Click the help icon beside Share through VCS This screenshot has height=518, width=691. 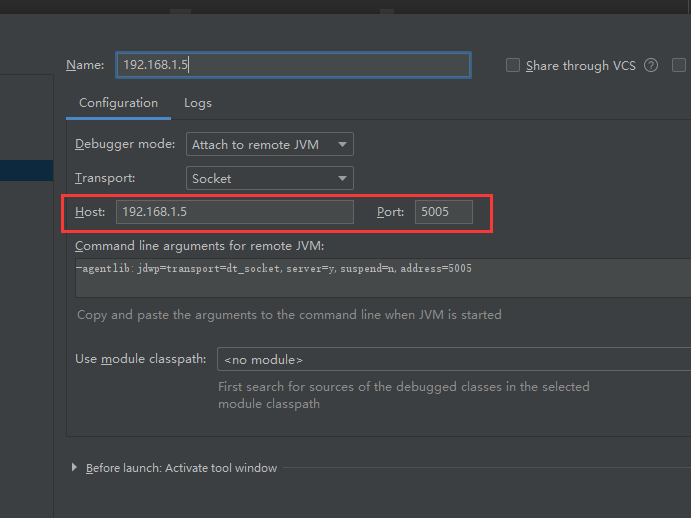click(651, 66)
